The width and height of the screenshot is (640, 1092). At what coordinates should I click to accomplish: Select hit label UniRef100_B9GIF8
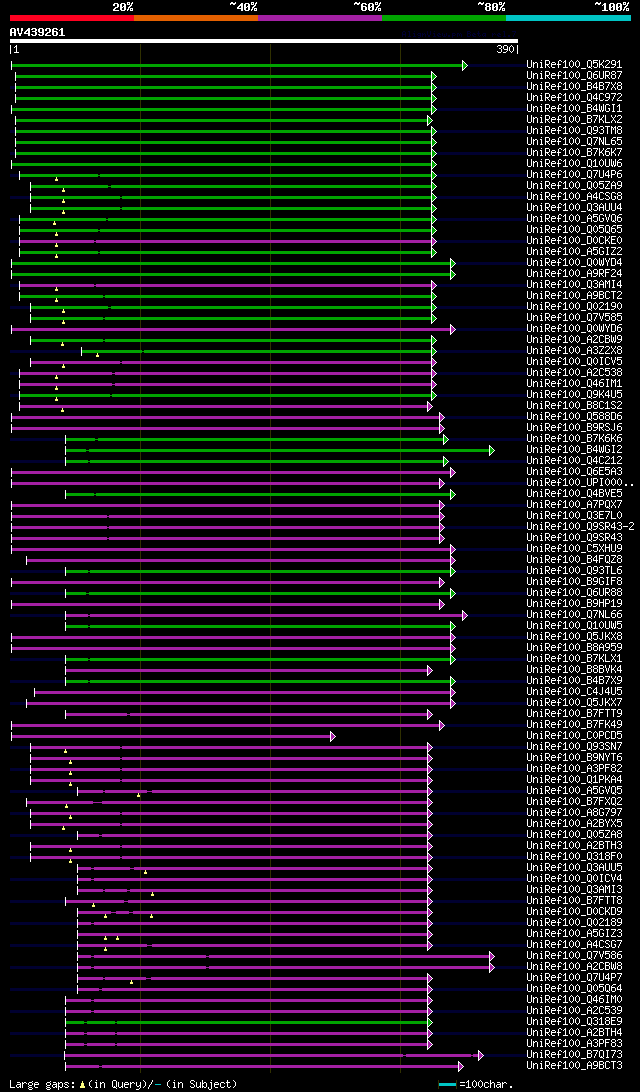pyautogui.click(x=575, y=581)
